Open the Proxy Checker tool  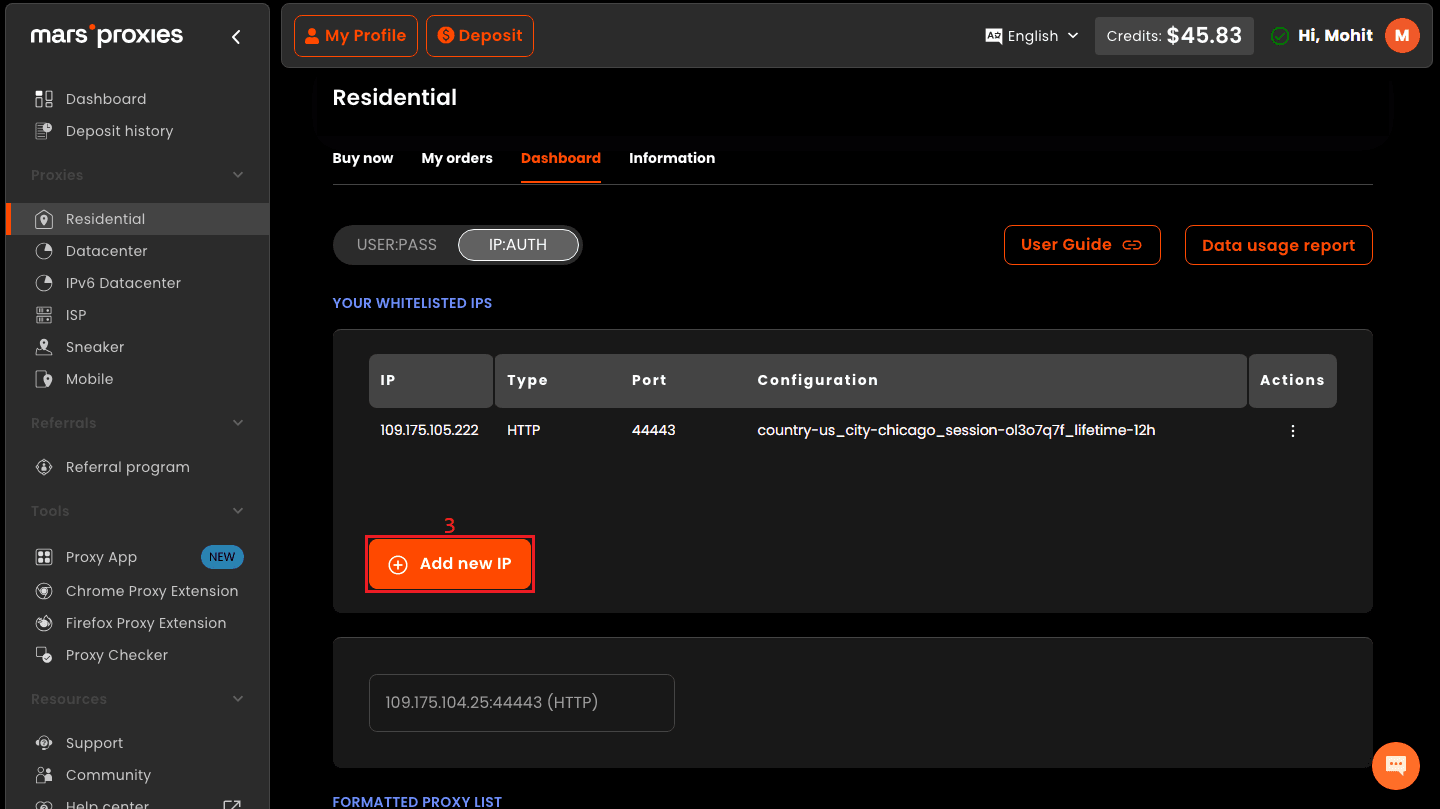116,655
